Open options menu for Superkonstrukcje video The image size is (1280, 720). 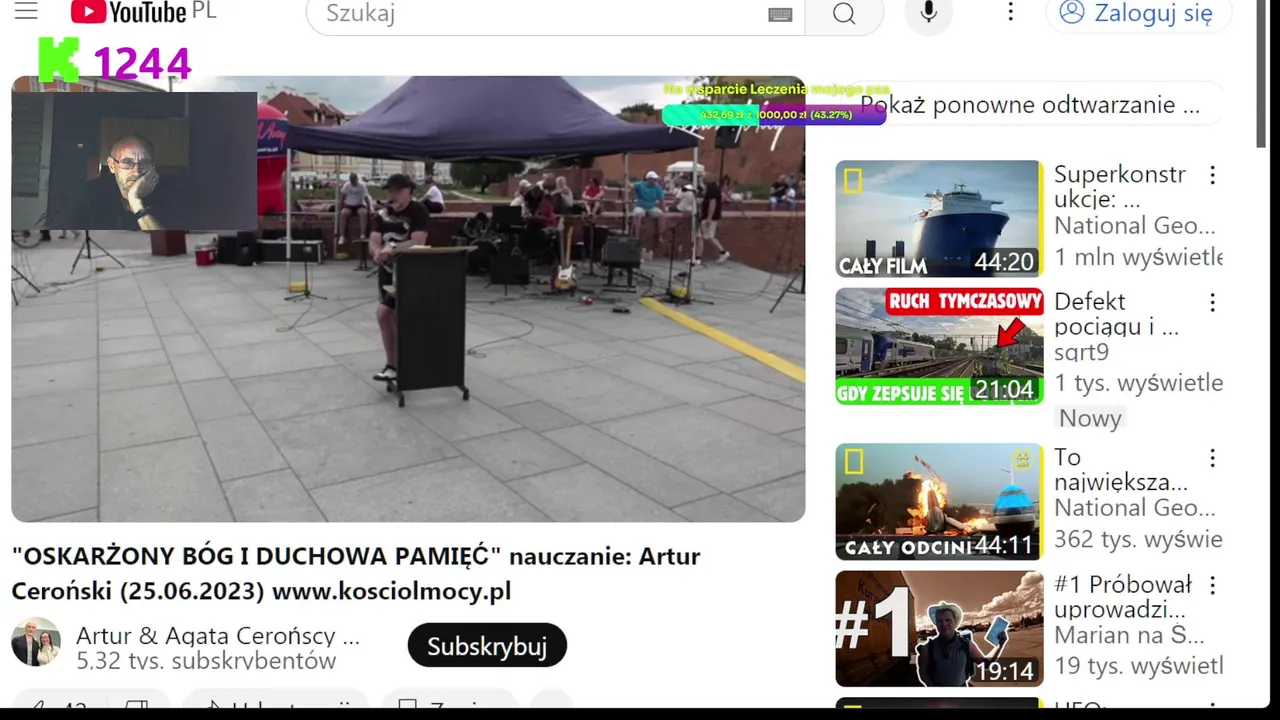click(x=1212, y=176)
